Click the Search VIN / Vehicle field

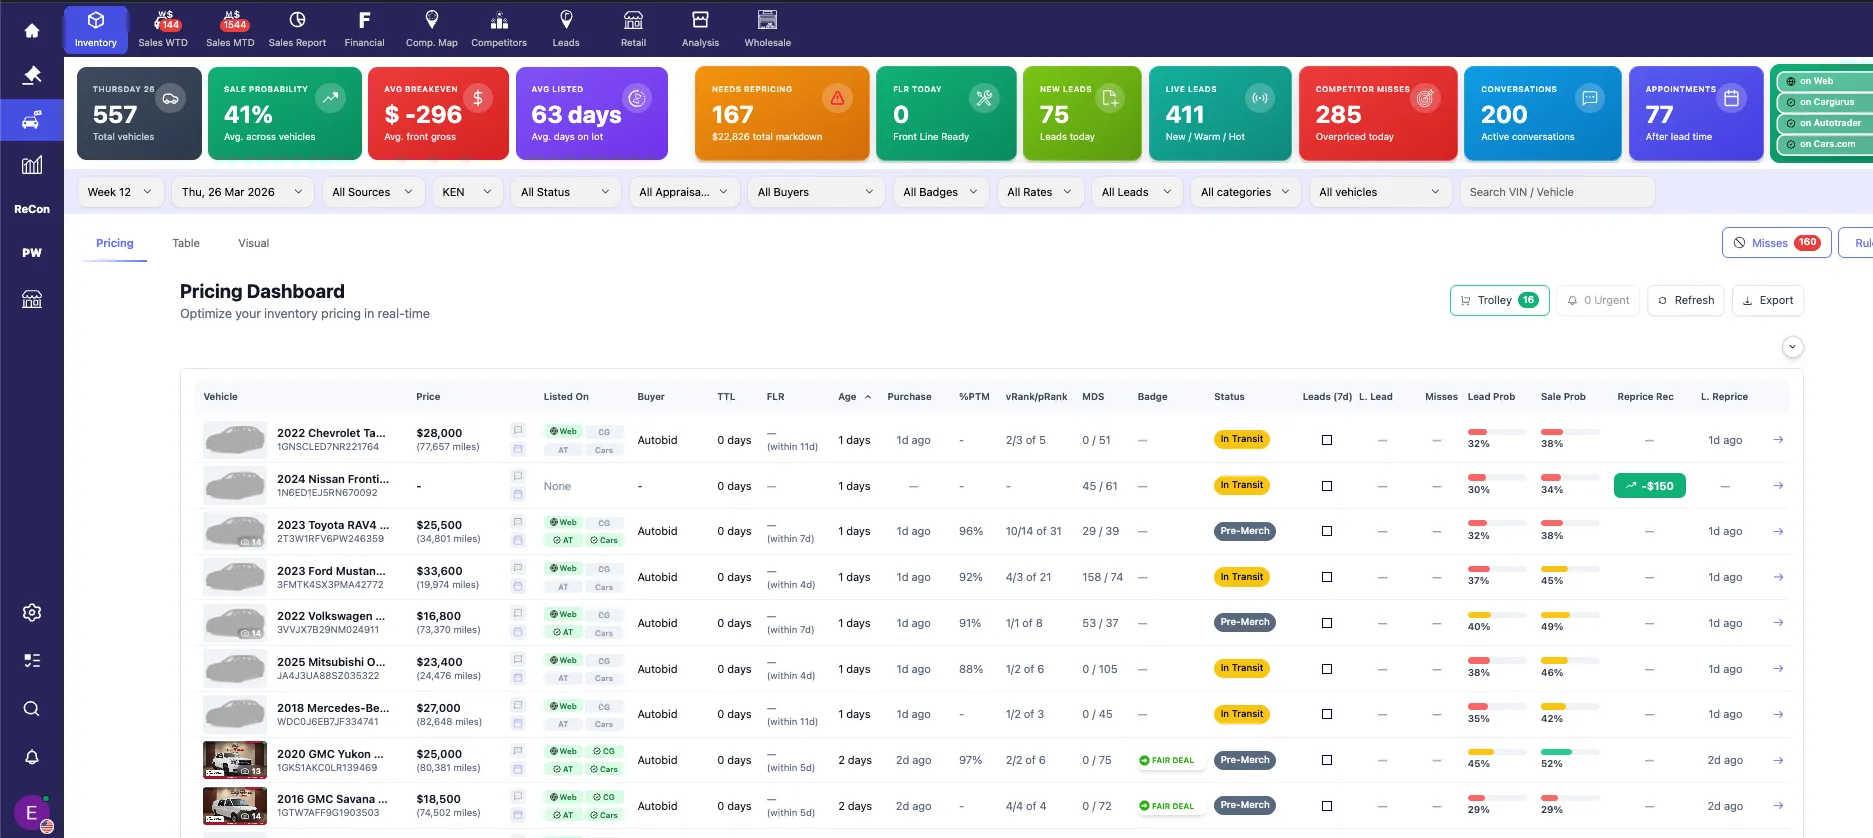(x=1557, y=192)
